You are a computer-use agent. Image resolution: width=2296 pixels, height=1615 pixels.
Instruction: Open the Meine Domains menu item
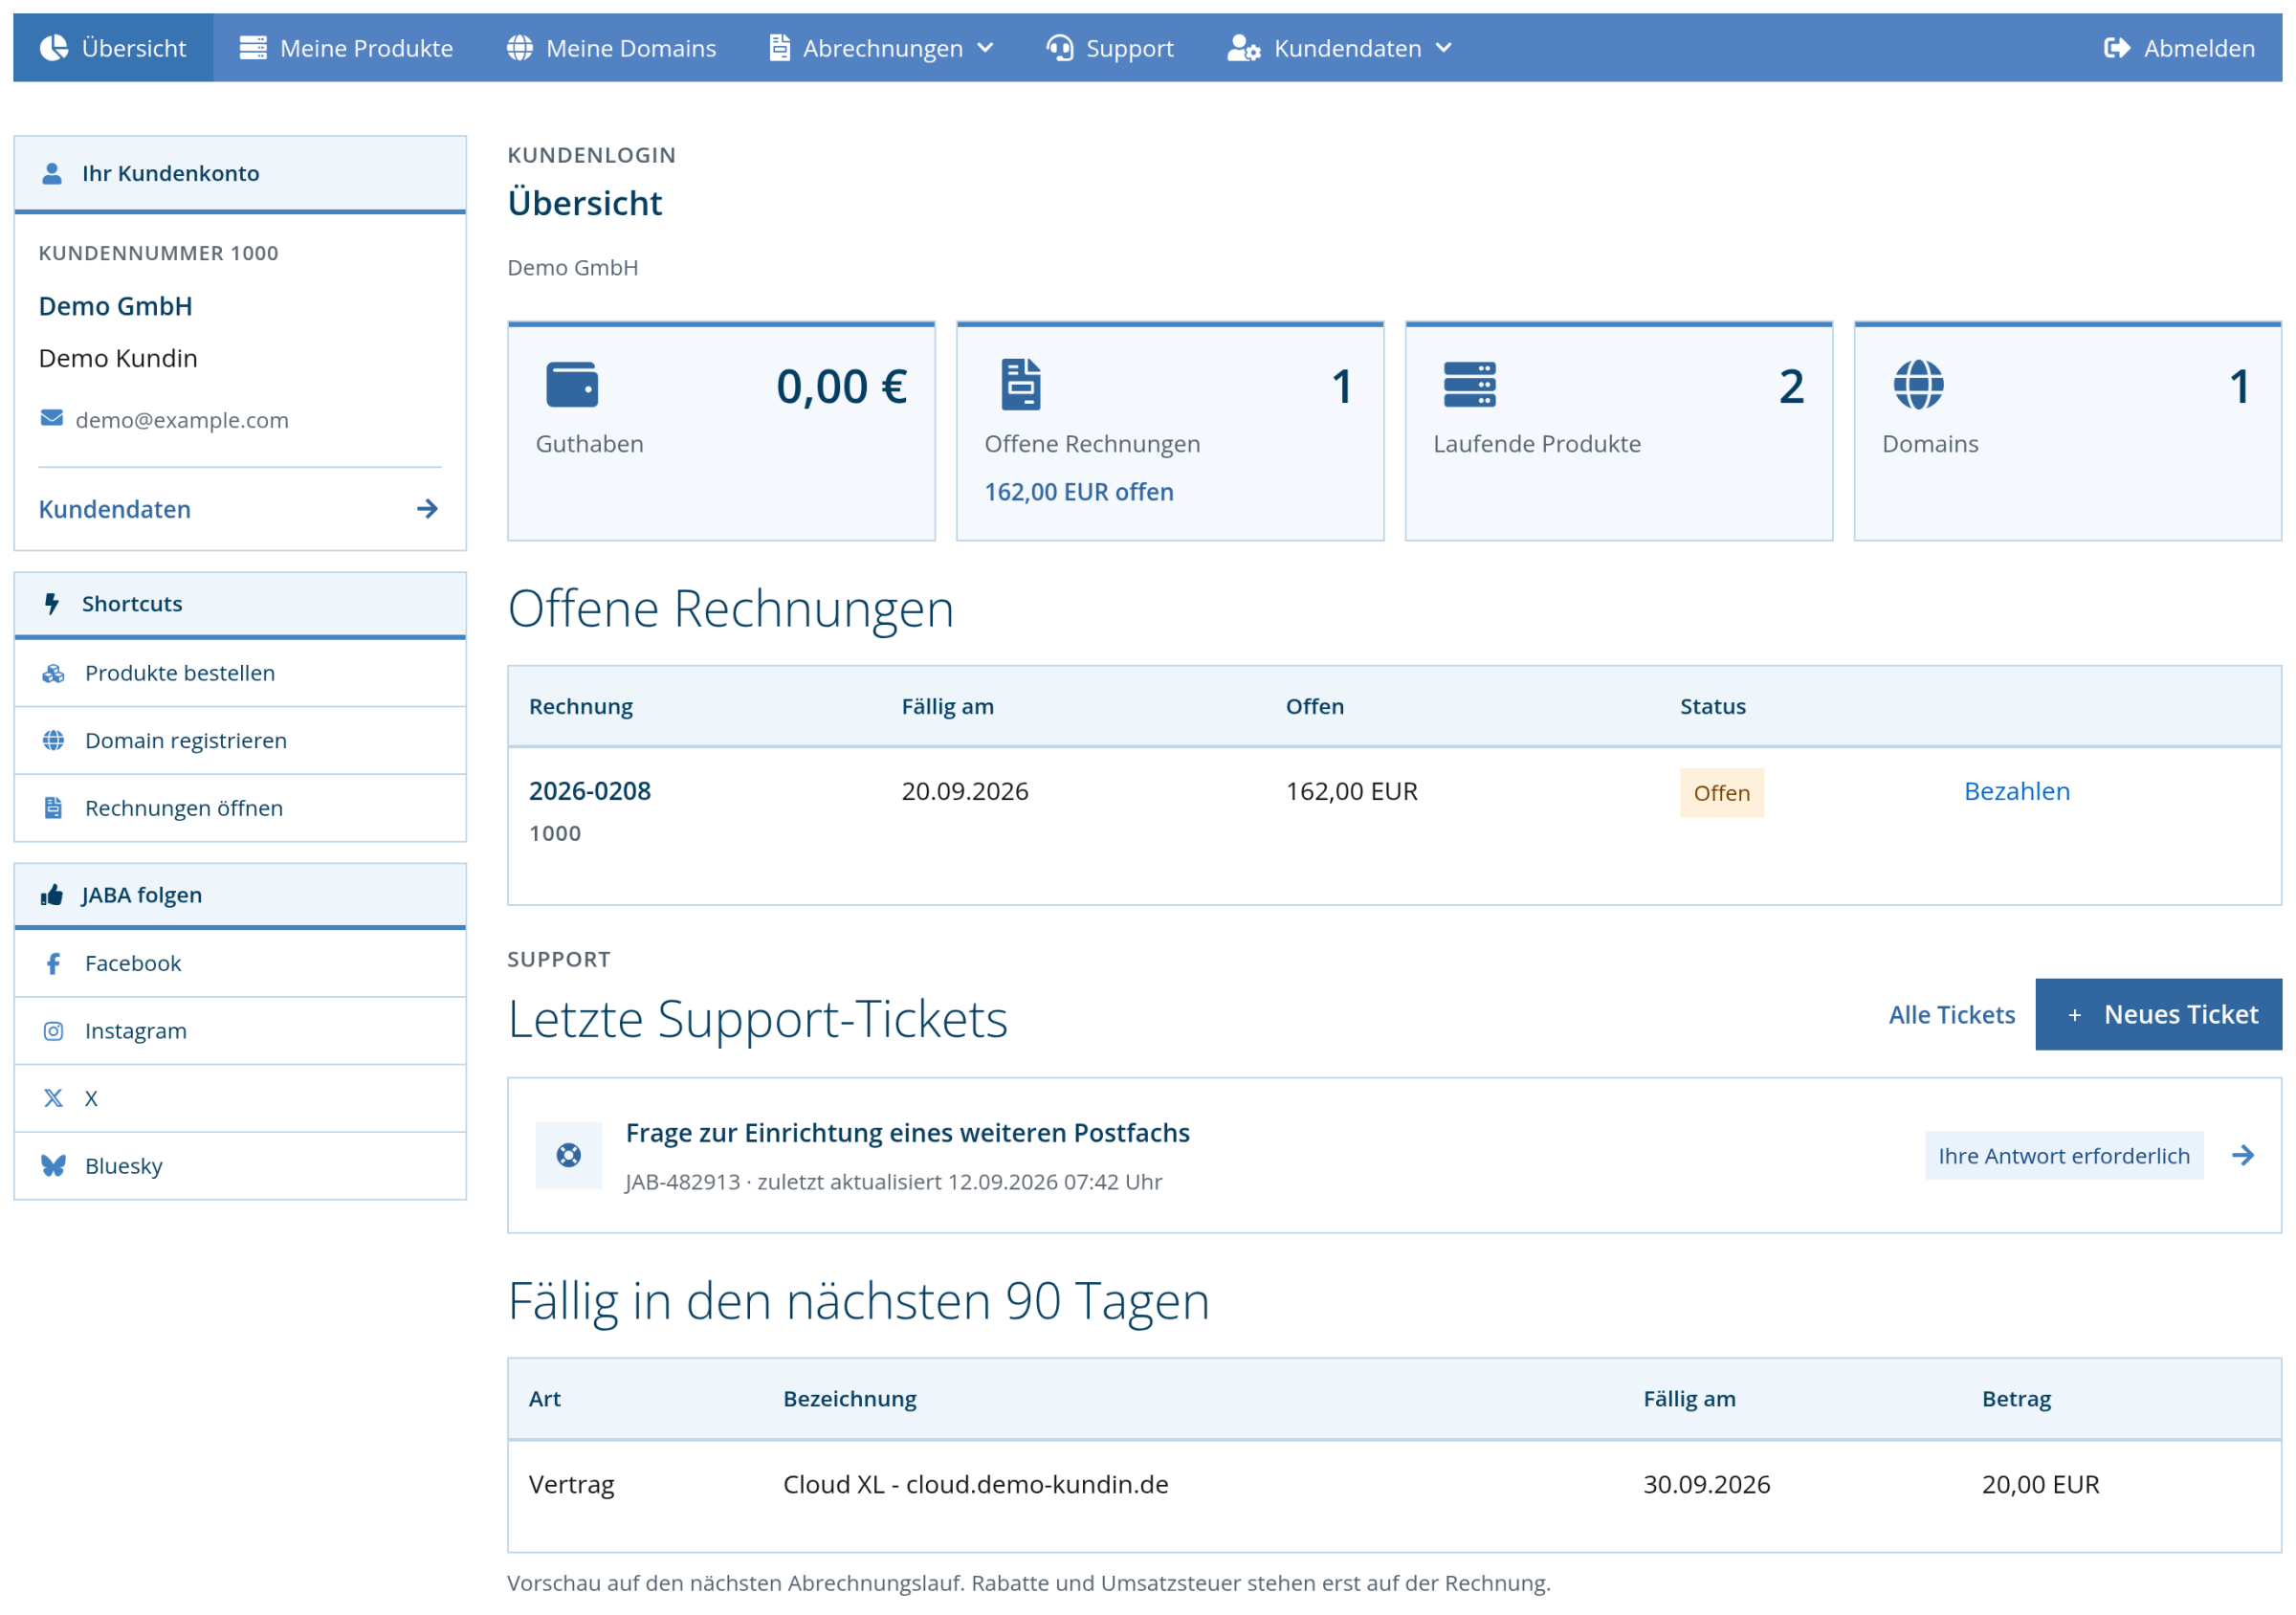click(612, 48)
